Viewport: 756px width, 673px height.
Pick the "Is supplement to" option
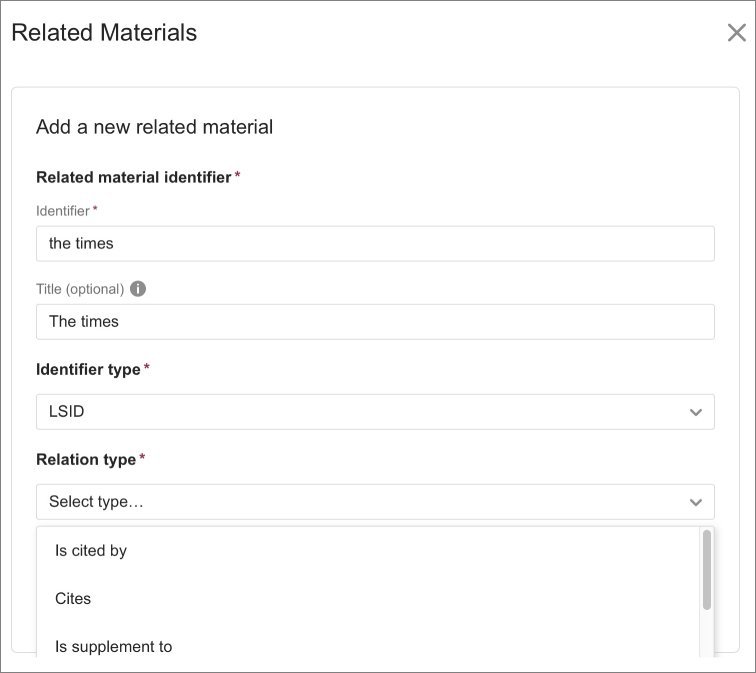[113, 646]
